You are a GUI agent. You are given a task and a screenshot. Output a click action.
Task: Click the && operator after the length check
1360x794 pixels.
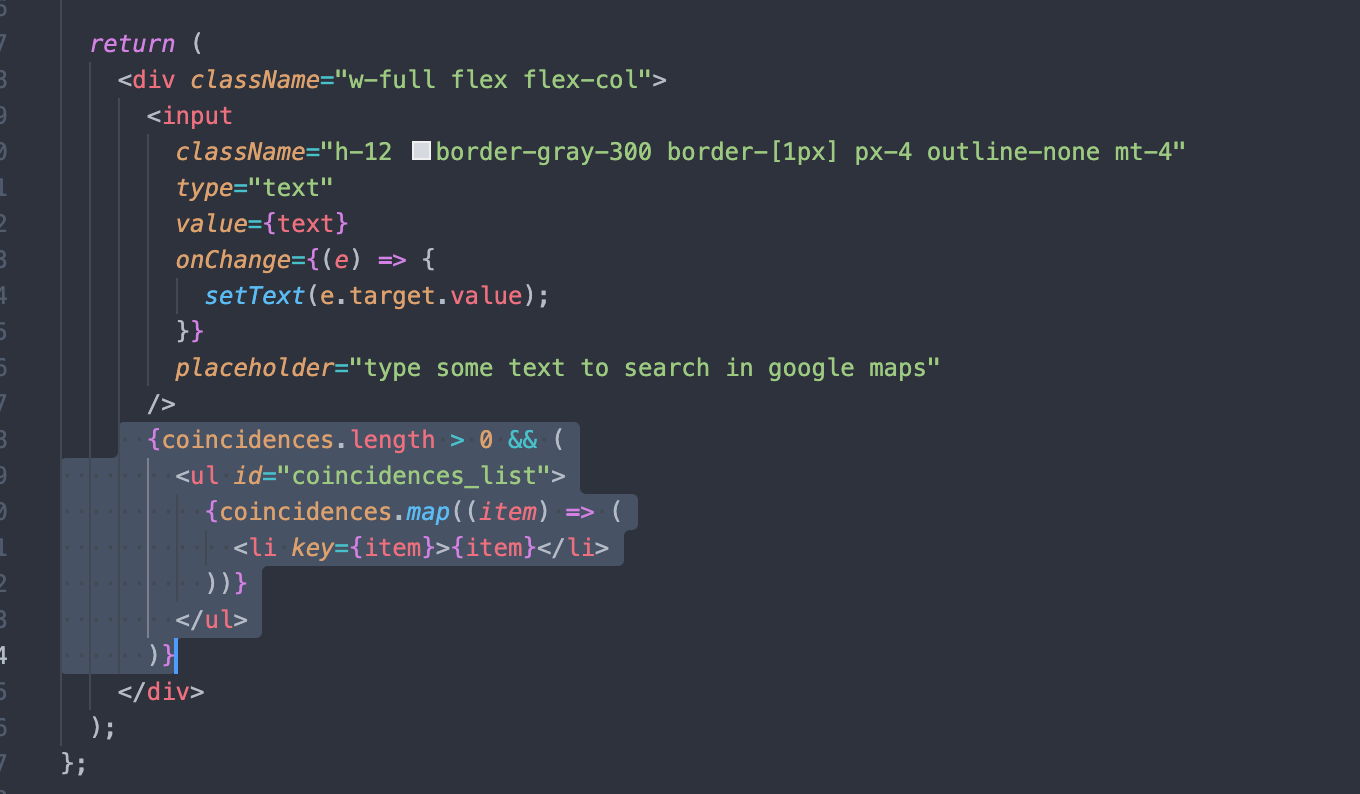520,439
